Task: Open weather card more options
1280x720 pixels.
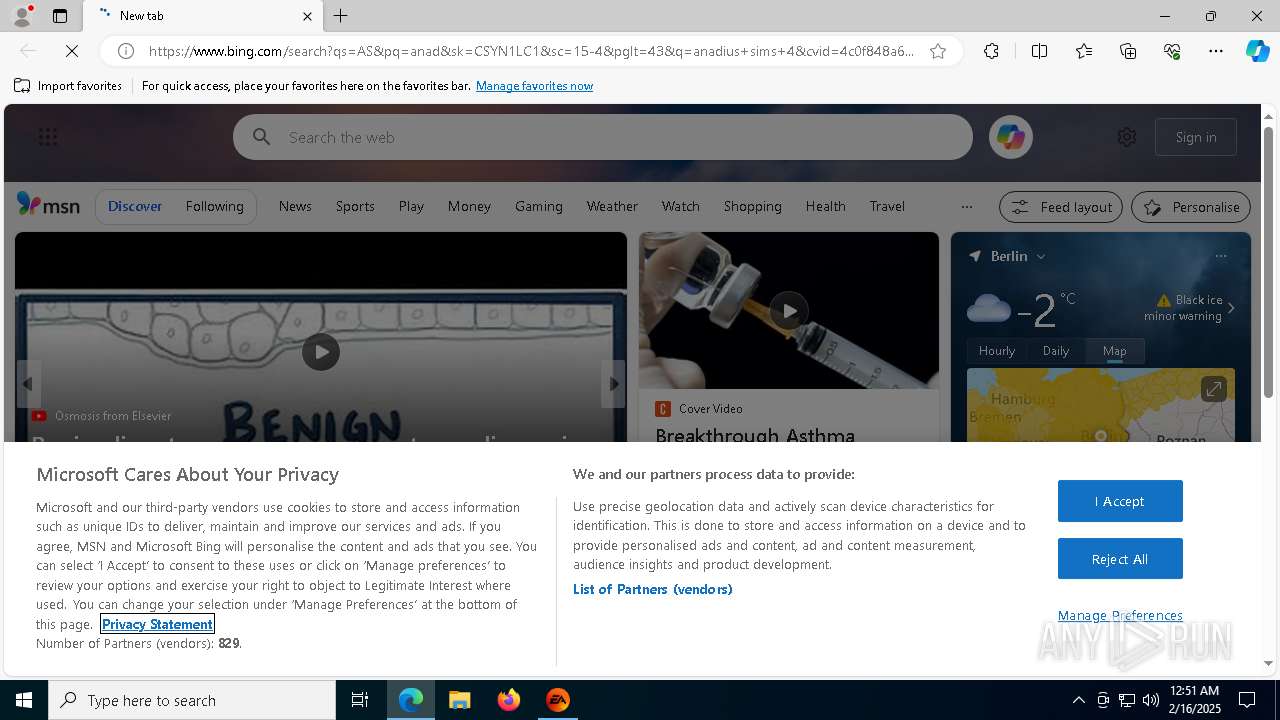Action: click(1221, 256)
